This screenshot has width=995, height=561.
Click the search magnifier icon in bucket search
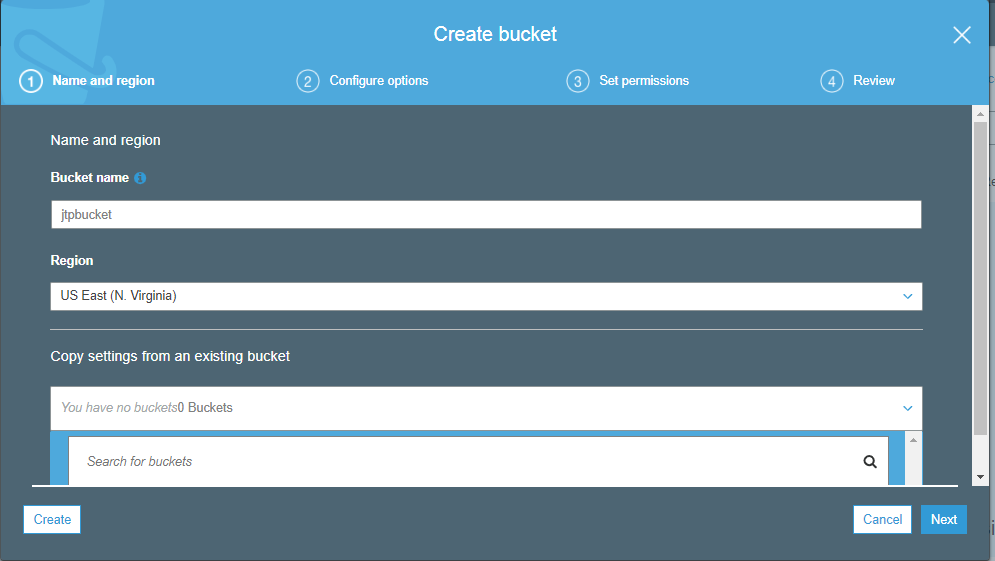(x=870, y=462)
